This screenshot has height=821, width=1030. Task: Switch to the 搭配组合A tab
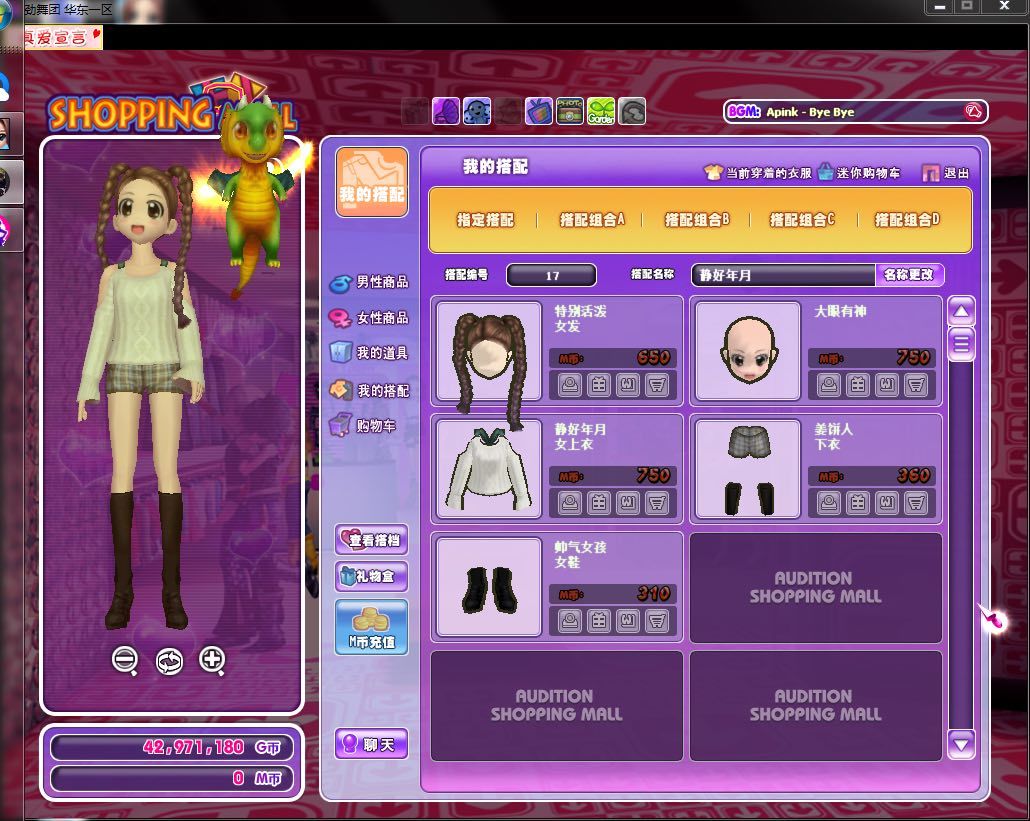[x=592, y=220]
